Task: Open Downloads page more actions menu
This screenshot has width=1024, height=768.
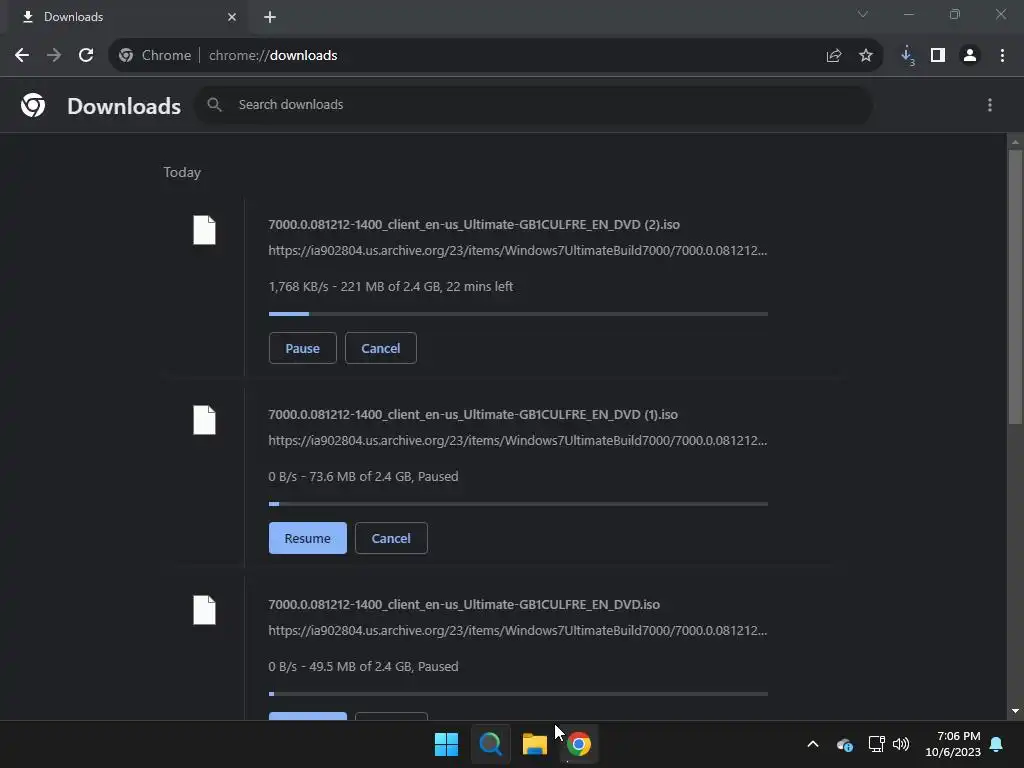Action: coord(990,105)
